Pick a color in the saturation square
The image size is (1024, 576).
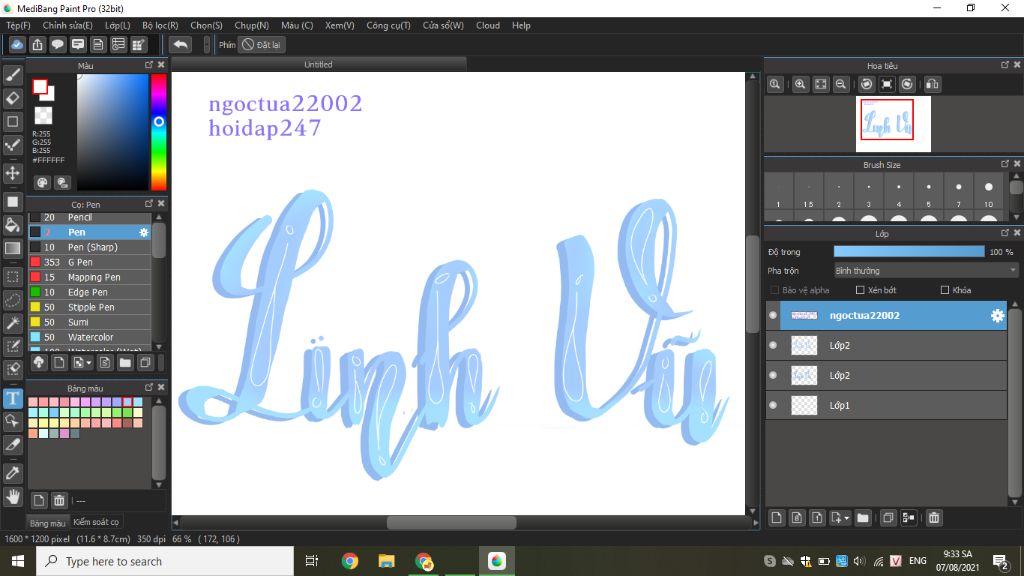tap(112, 132)
